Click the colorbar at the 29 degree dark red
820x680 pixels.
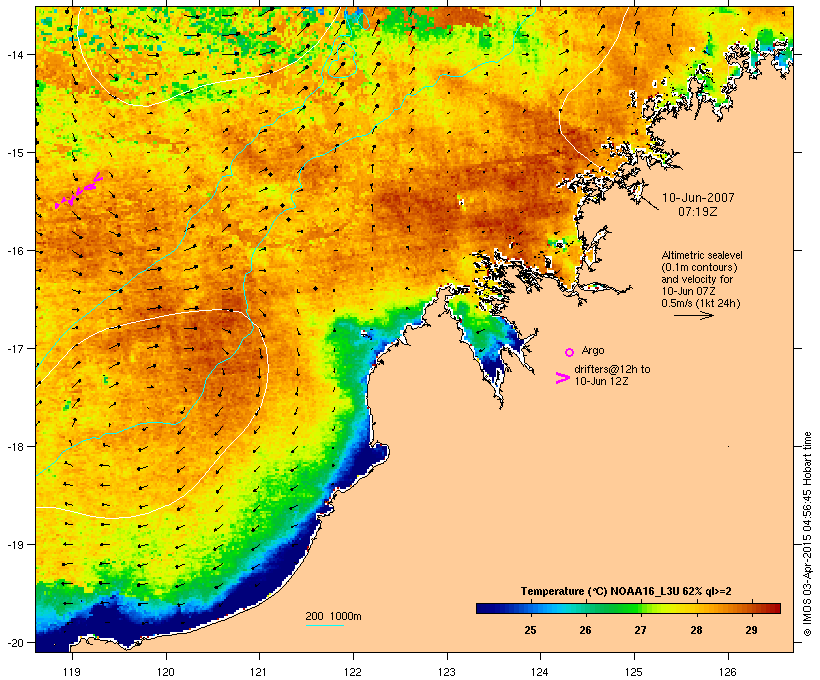point(751,608)
